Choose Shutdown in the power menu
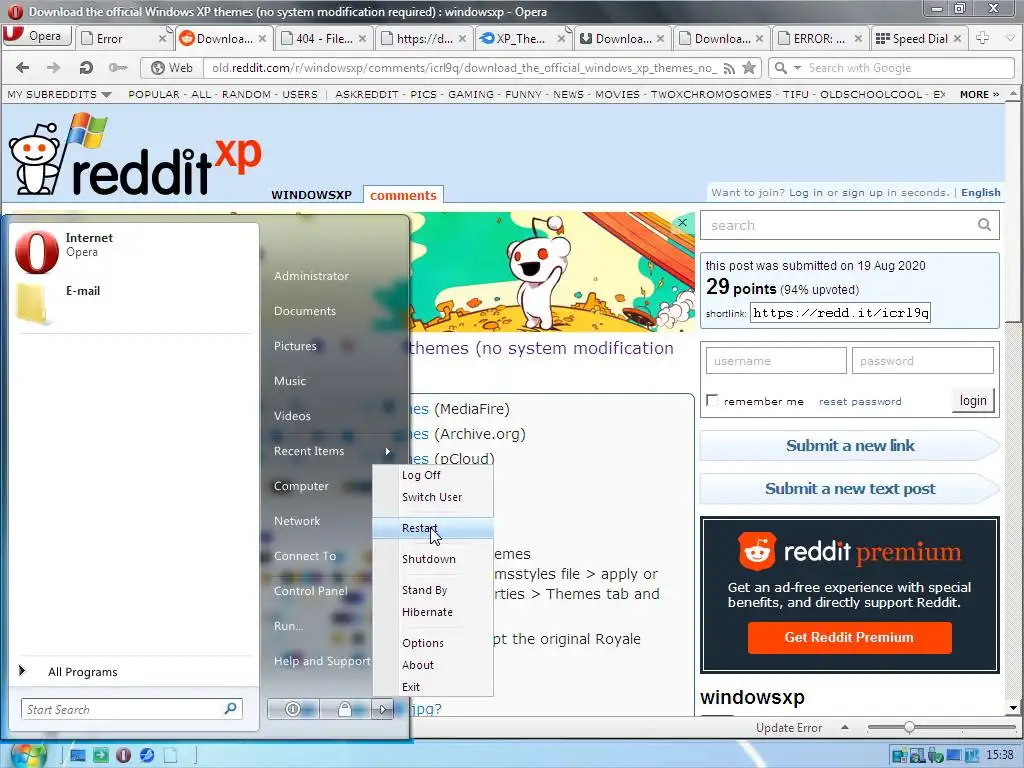The image size is (1024, 768). point(428,559)
